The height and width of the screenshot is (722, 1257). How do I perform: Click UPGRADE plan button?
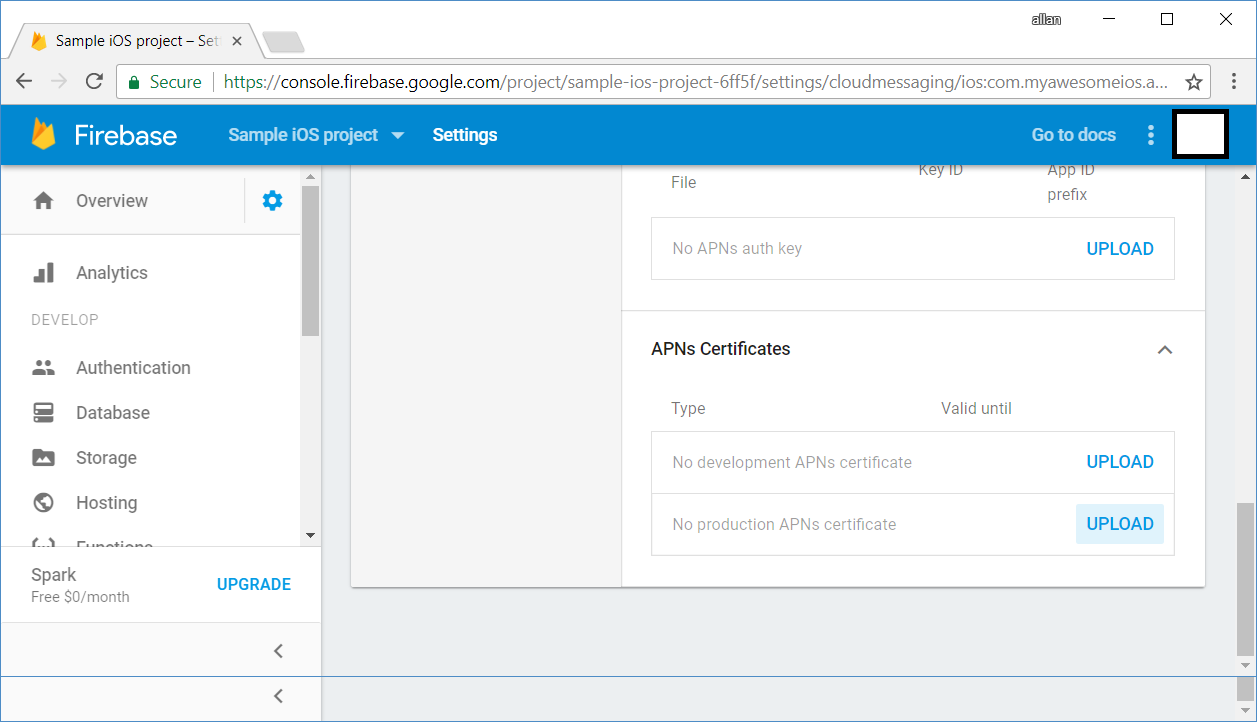[x=254, y=585]
